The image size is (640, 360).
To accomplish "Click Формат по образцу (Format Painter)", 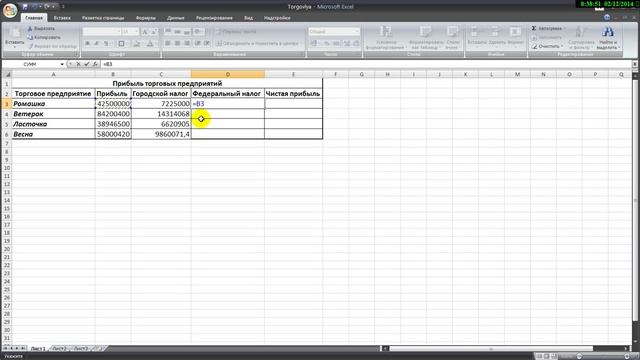I will 52,46.
